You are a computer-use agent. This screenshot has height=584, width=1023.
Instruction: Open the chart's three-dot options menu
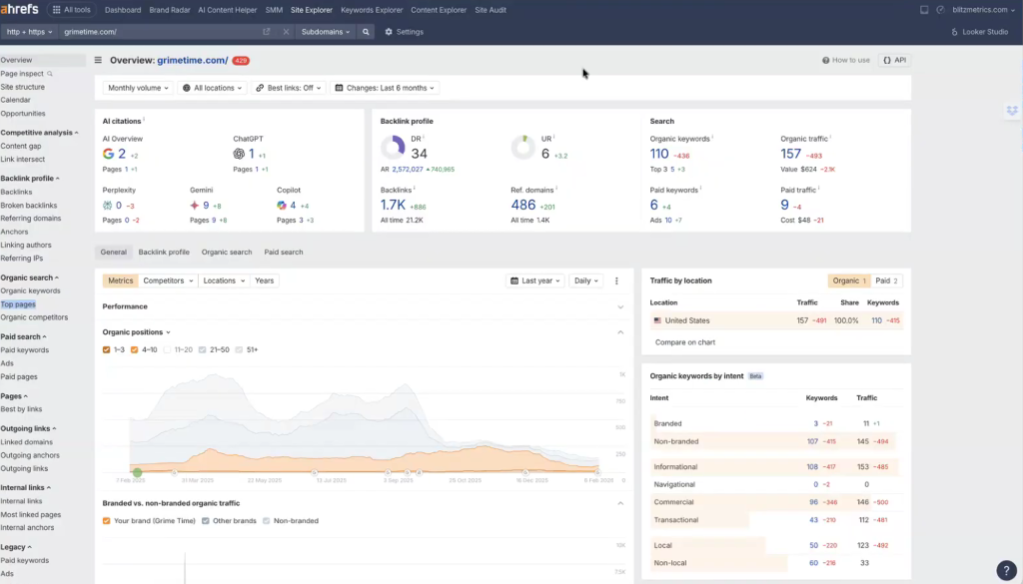616,281
